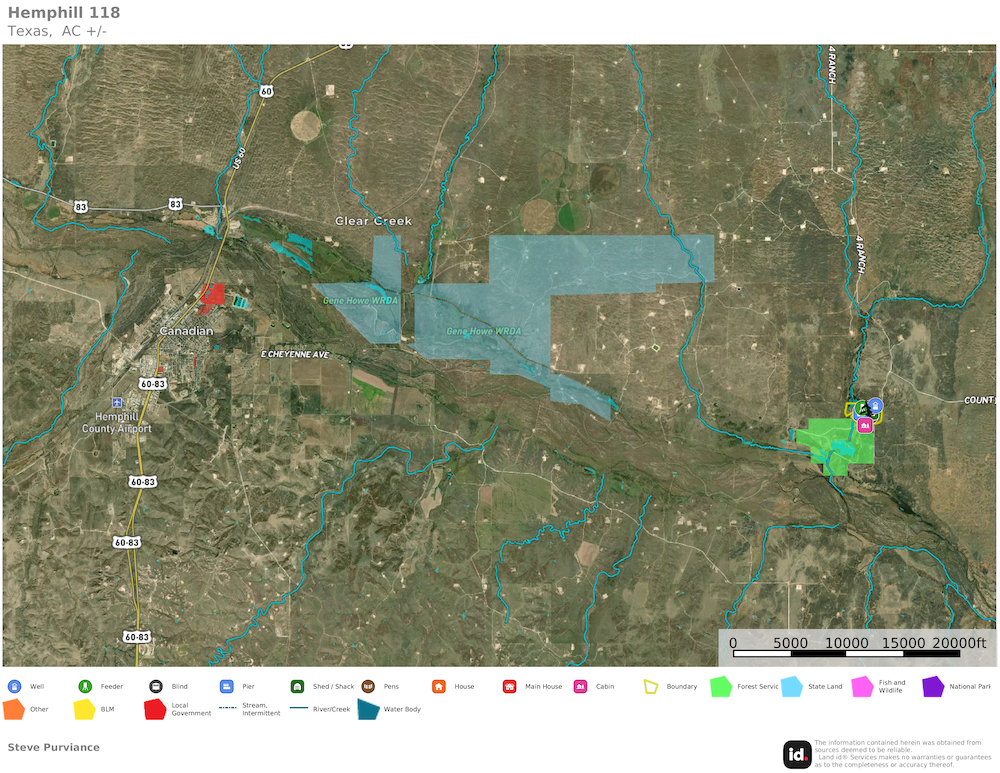Select the green Feeder legend icon

click(85, 687)
